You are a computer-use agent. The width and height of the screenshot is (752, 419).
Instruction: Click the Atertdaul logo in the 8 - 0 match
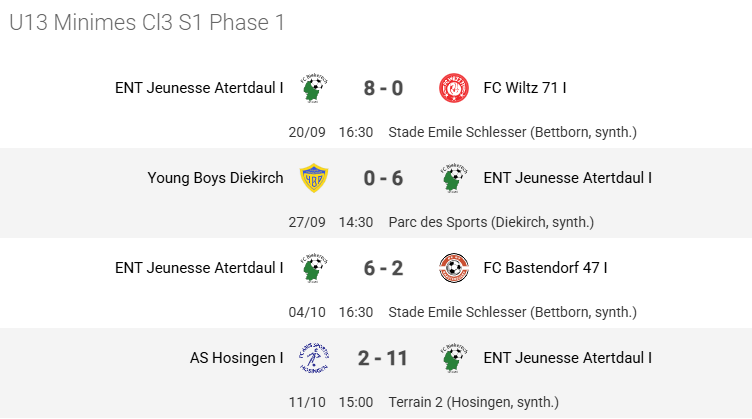(314, 89)
